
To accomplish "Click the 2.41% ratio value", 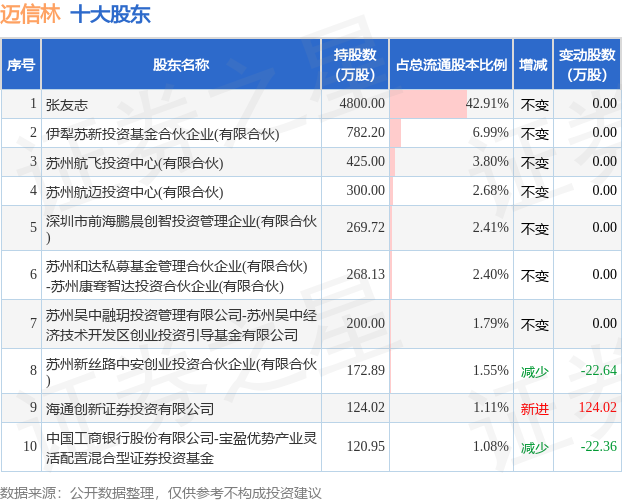I will point(490,227).
